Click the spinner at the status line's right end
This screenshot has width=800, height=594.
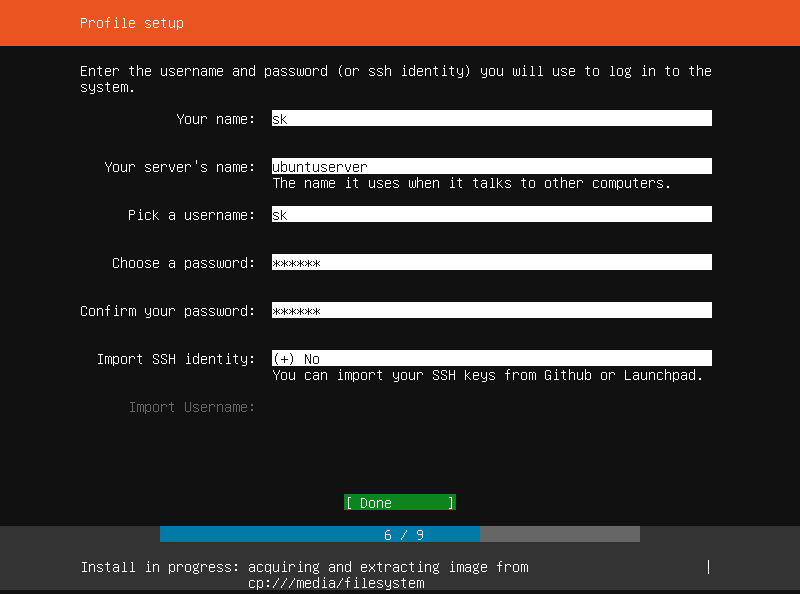[708, 567]
